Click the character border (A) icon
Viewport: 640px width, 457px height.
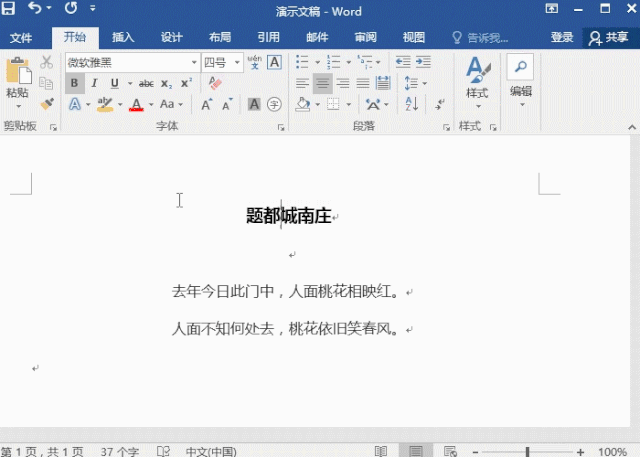(274, 62)
